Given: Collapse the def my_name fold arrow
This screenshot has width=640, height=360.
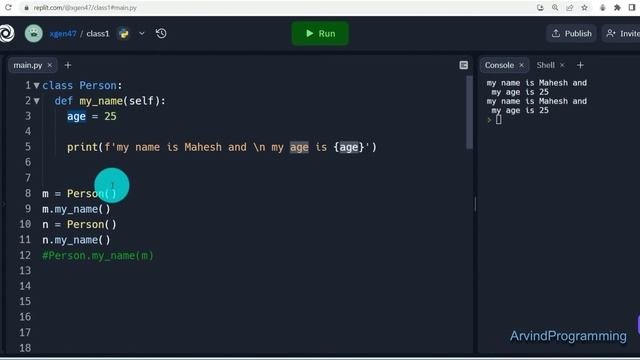Looking at the screenshot, I should pyautogui.click(x=37, y=101).
